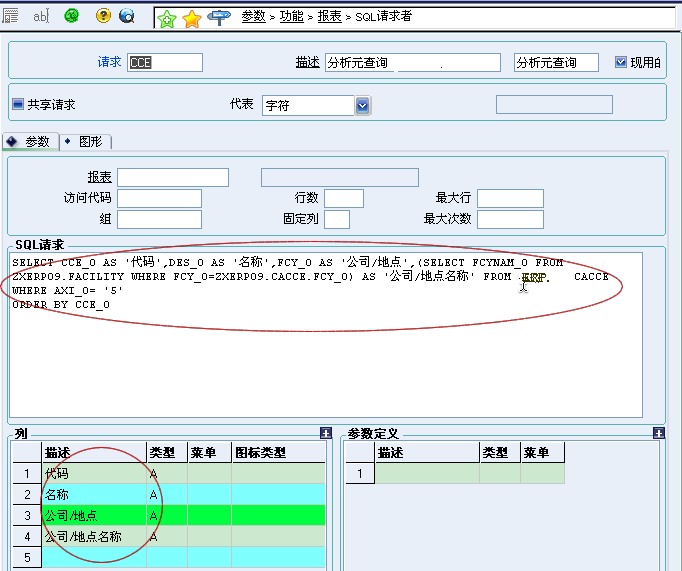682x571 pixels.
Task: Toggle the 现用的 checkbox
Action: [621, 62]
